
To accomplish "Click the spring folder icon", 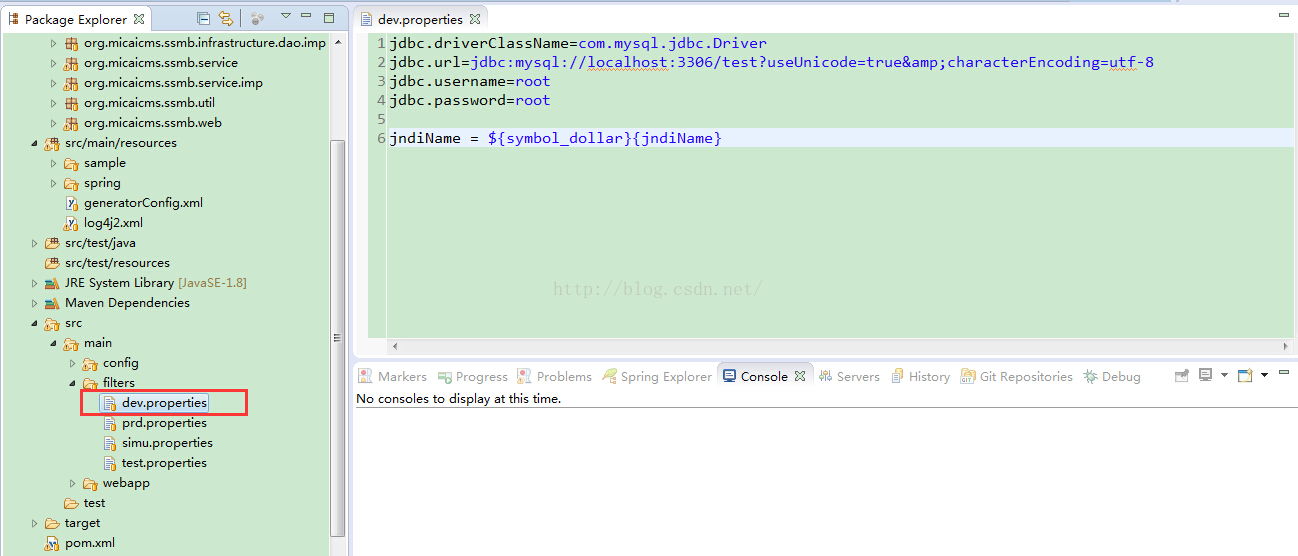I will pyautogui.click(x=71, y=183).
